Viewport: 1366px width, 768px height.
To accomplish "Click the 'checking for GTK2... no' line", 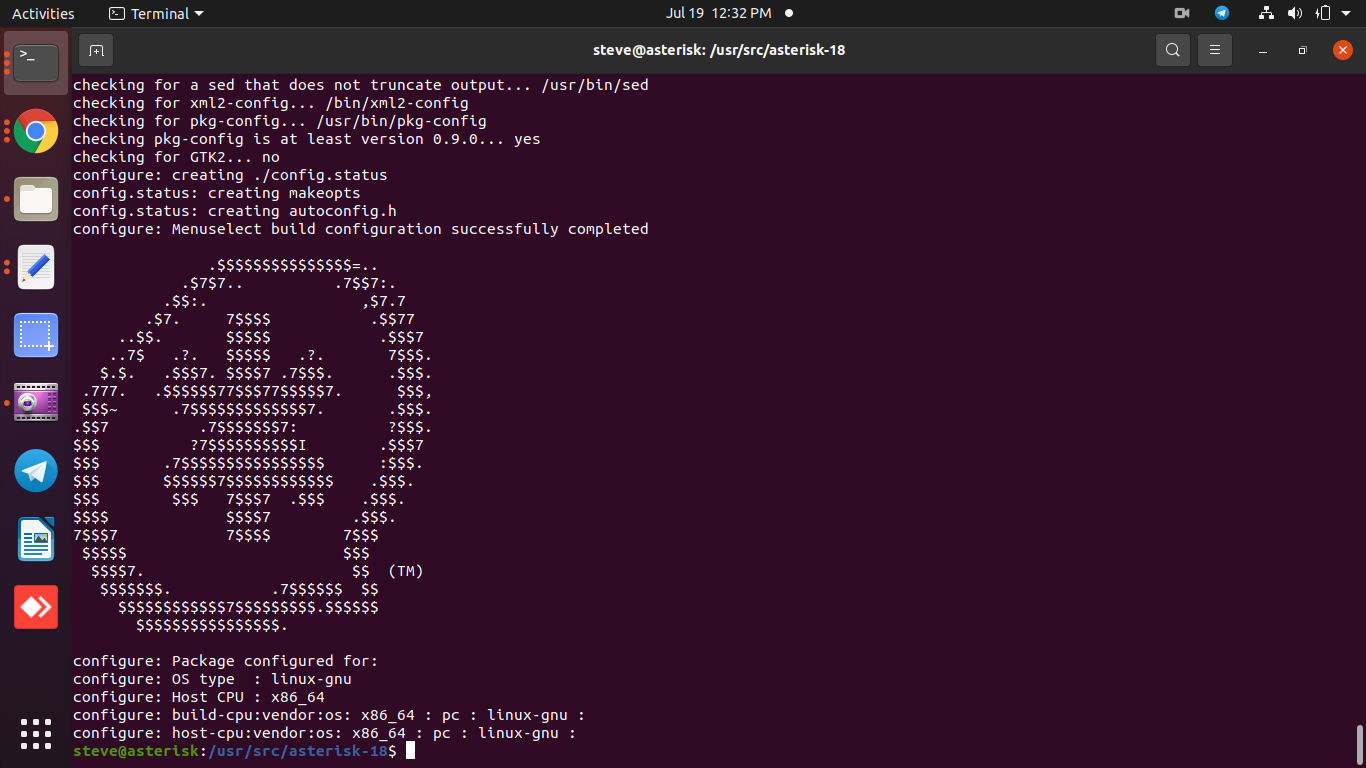I will pos(176,157).
